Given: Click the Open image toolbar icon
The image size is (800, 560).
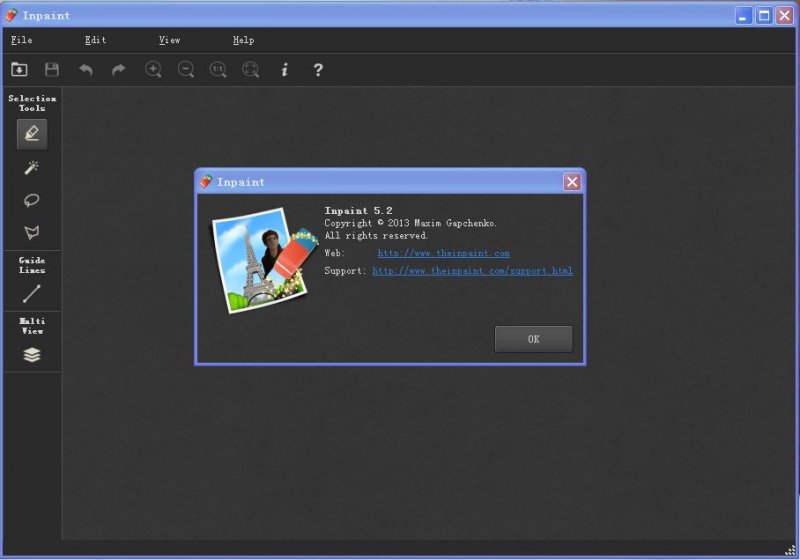Looking at the screenshot, I should pyautogui.click(x=19, y=69).
